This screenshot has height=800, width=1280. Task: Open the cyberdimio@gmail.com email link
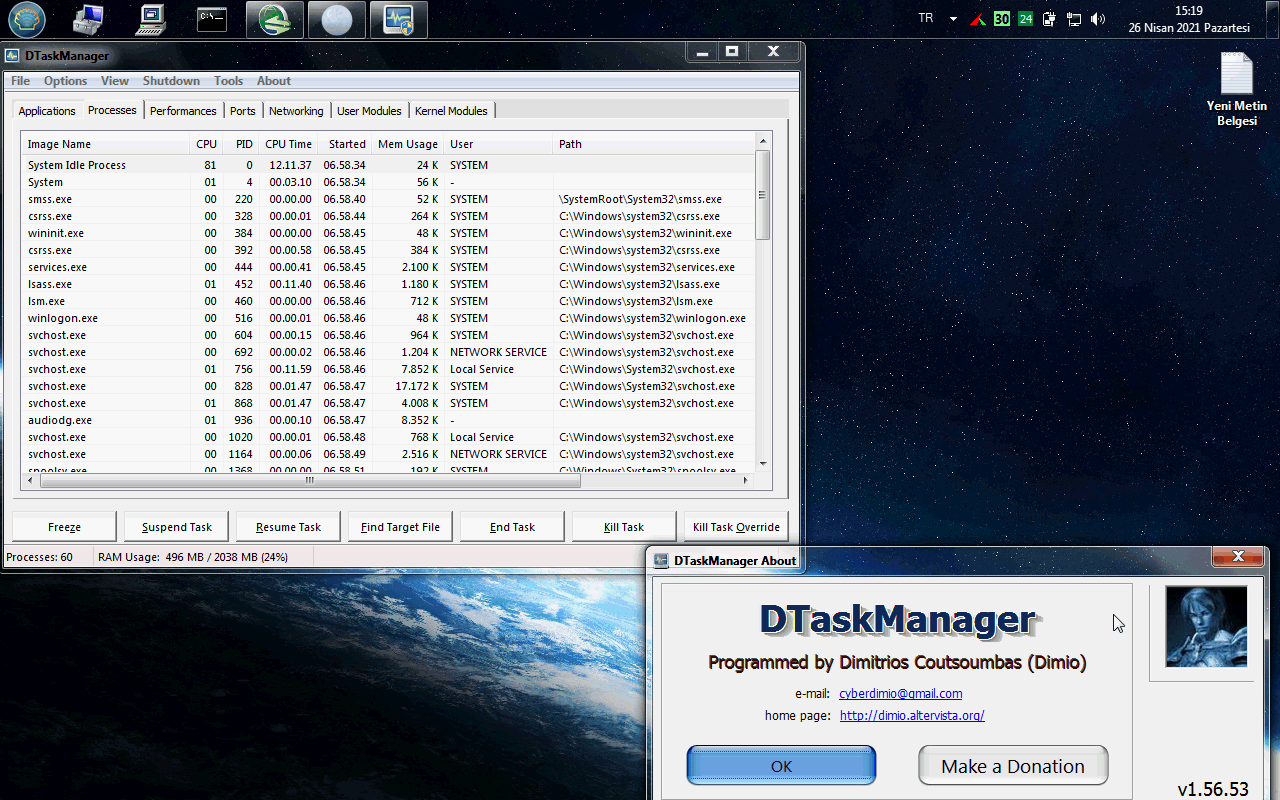tap(901, 693)
